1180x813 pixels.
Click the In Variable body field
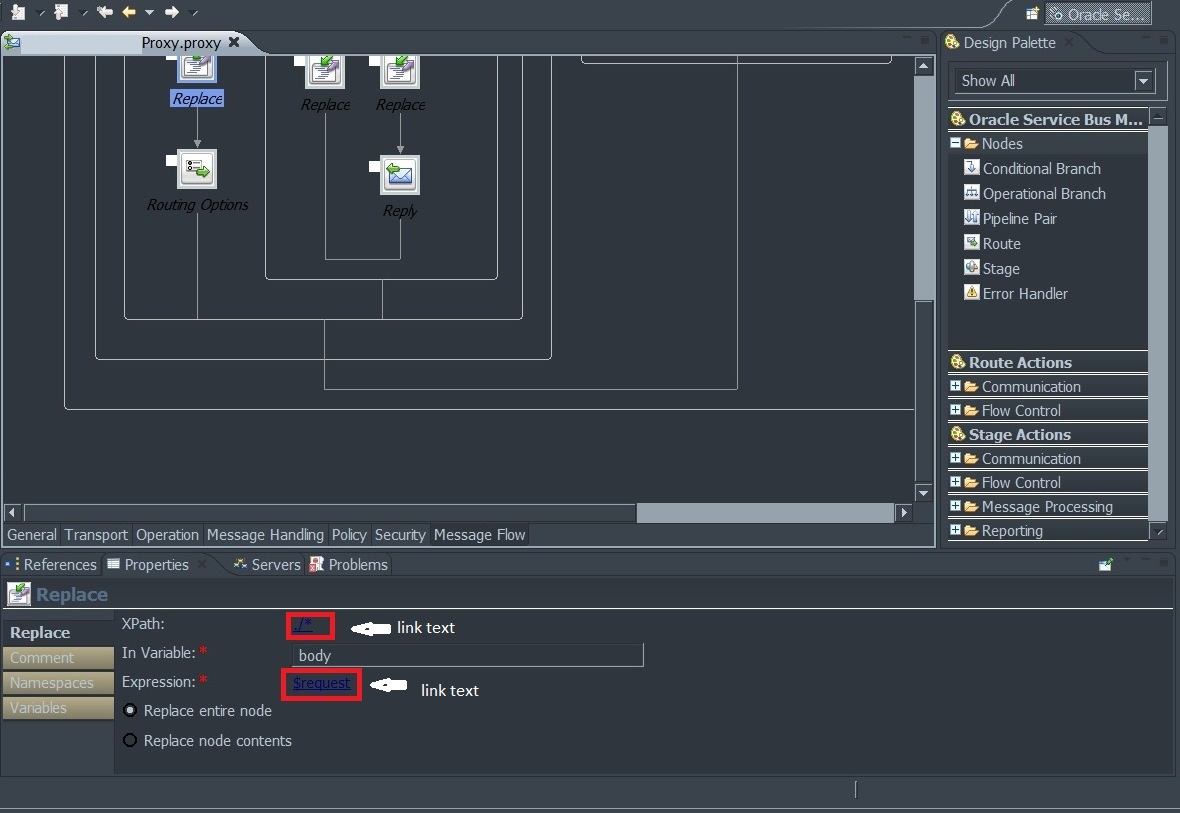pyautogui.click(x=467, y=655)
